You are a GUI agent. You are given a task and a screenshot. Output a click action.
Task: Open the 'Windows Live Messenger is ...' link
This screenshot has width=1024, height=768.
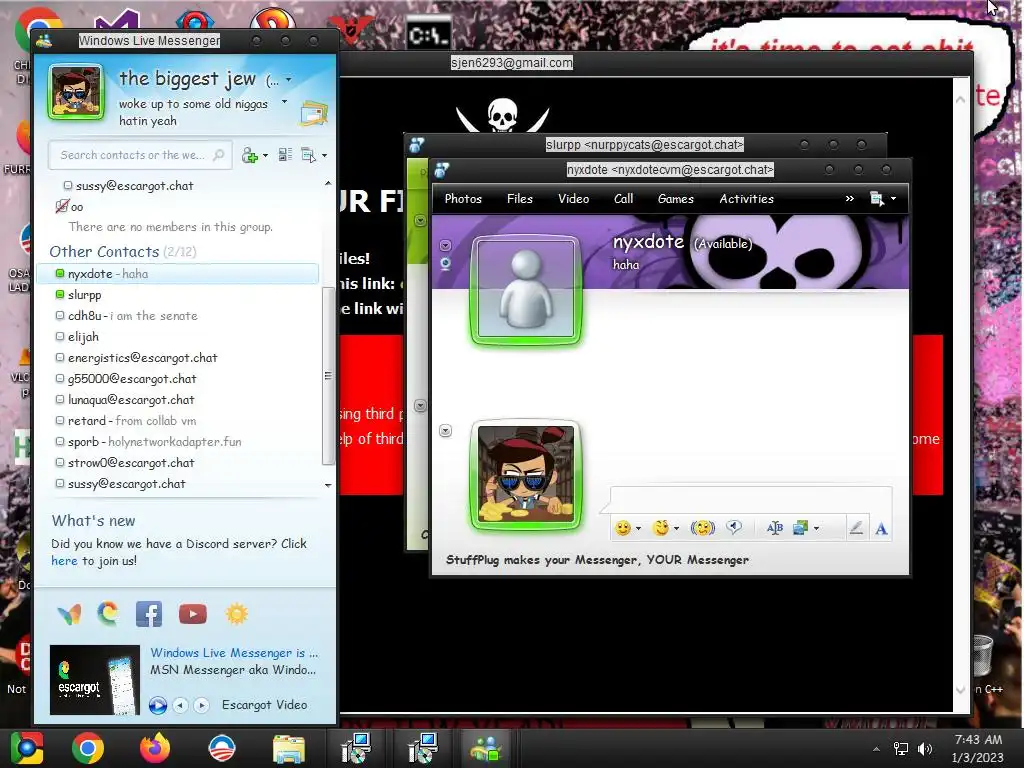[x=234, y=652]
